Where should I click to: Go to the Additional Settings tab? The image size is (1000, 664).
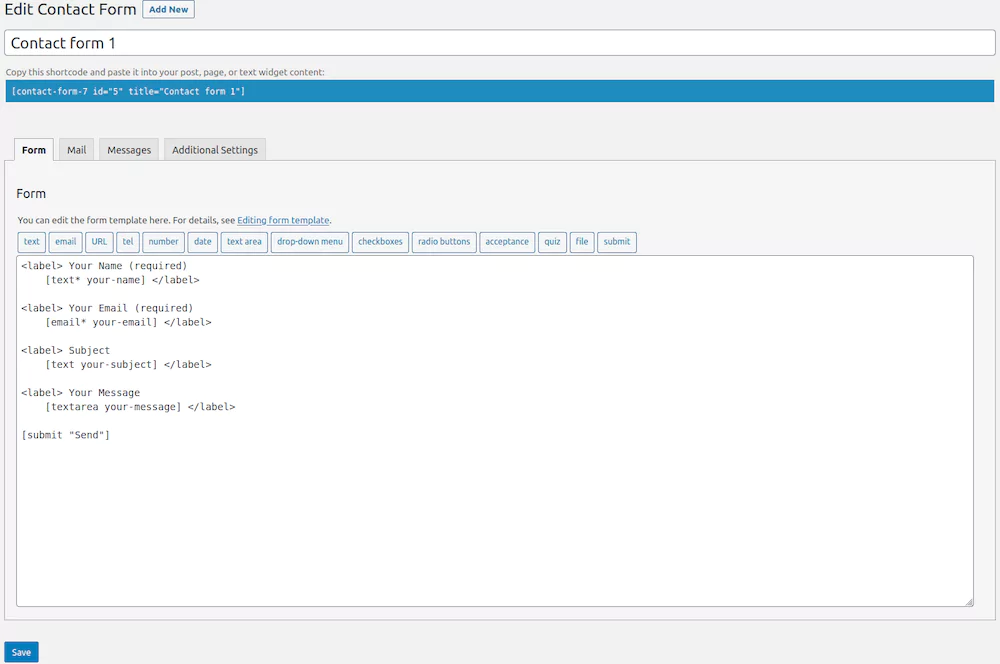coord(215,150)
